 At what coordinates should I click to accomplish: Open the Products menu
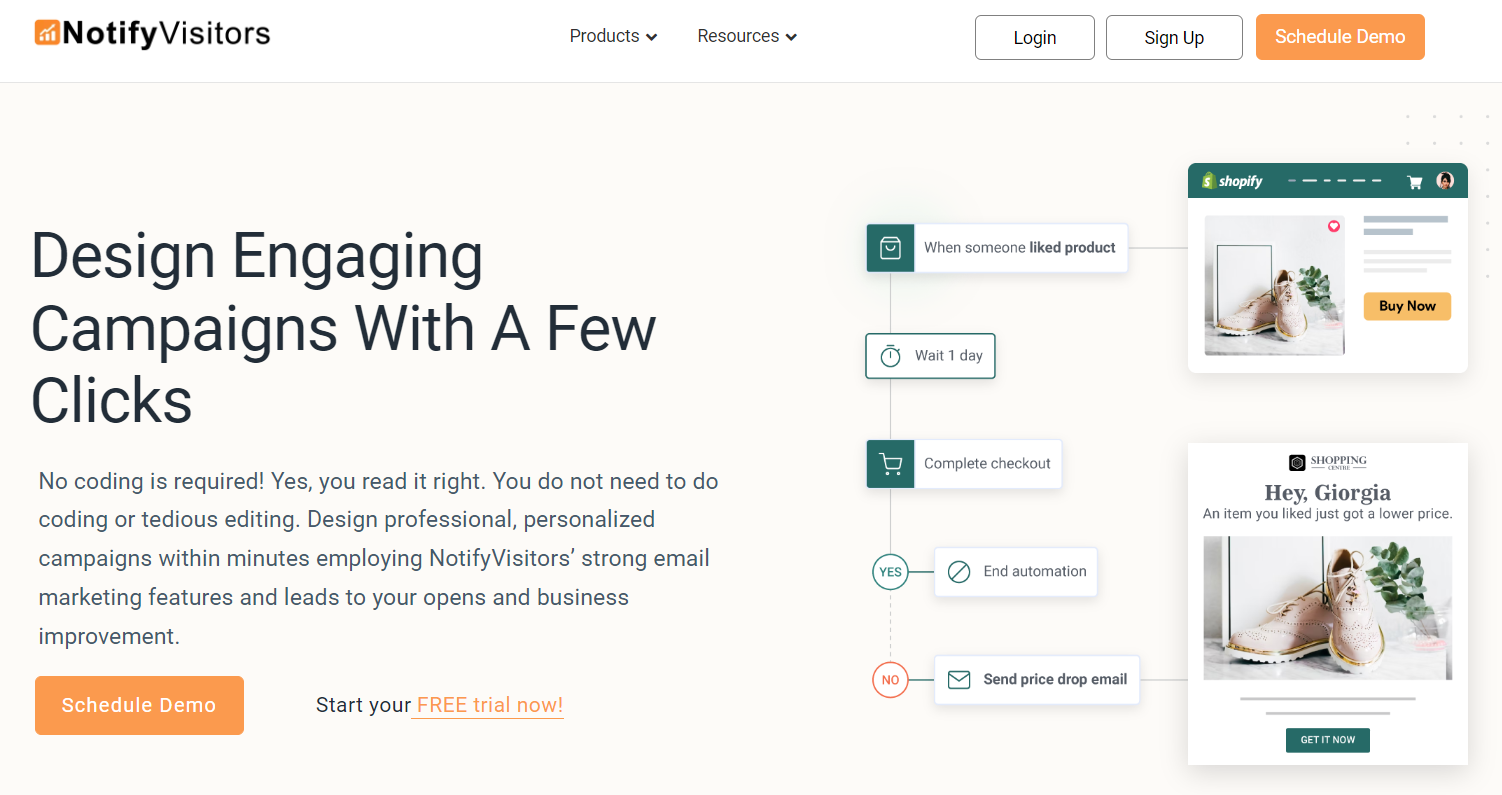pos(613,36)
